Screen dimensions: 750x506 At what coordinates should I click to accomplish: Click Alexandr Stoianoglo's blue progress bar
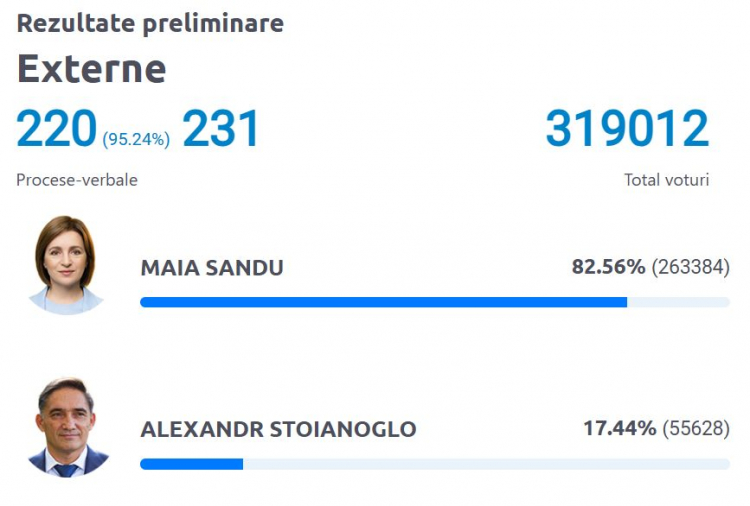click(191, 464)
